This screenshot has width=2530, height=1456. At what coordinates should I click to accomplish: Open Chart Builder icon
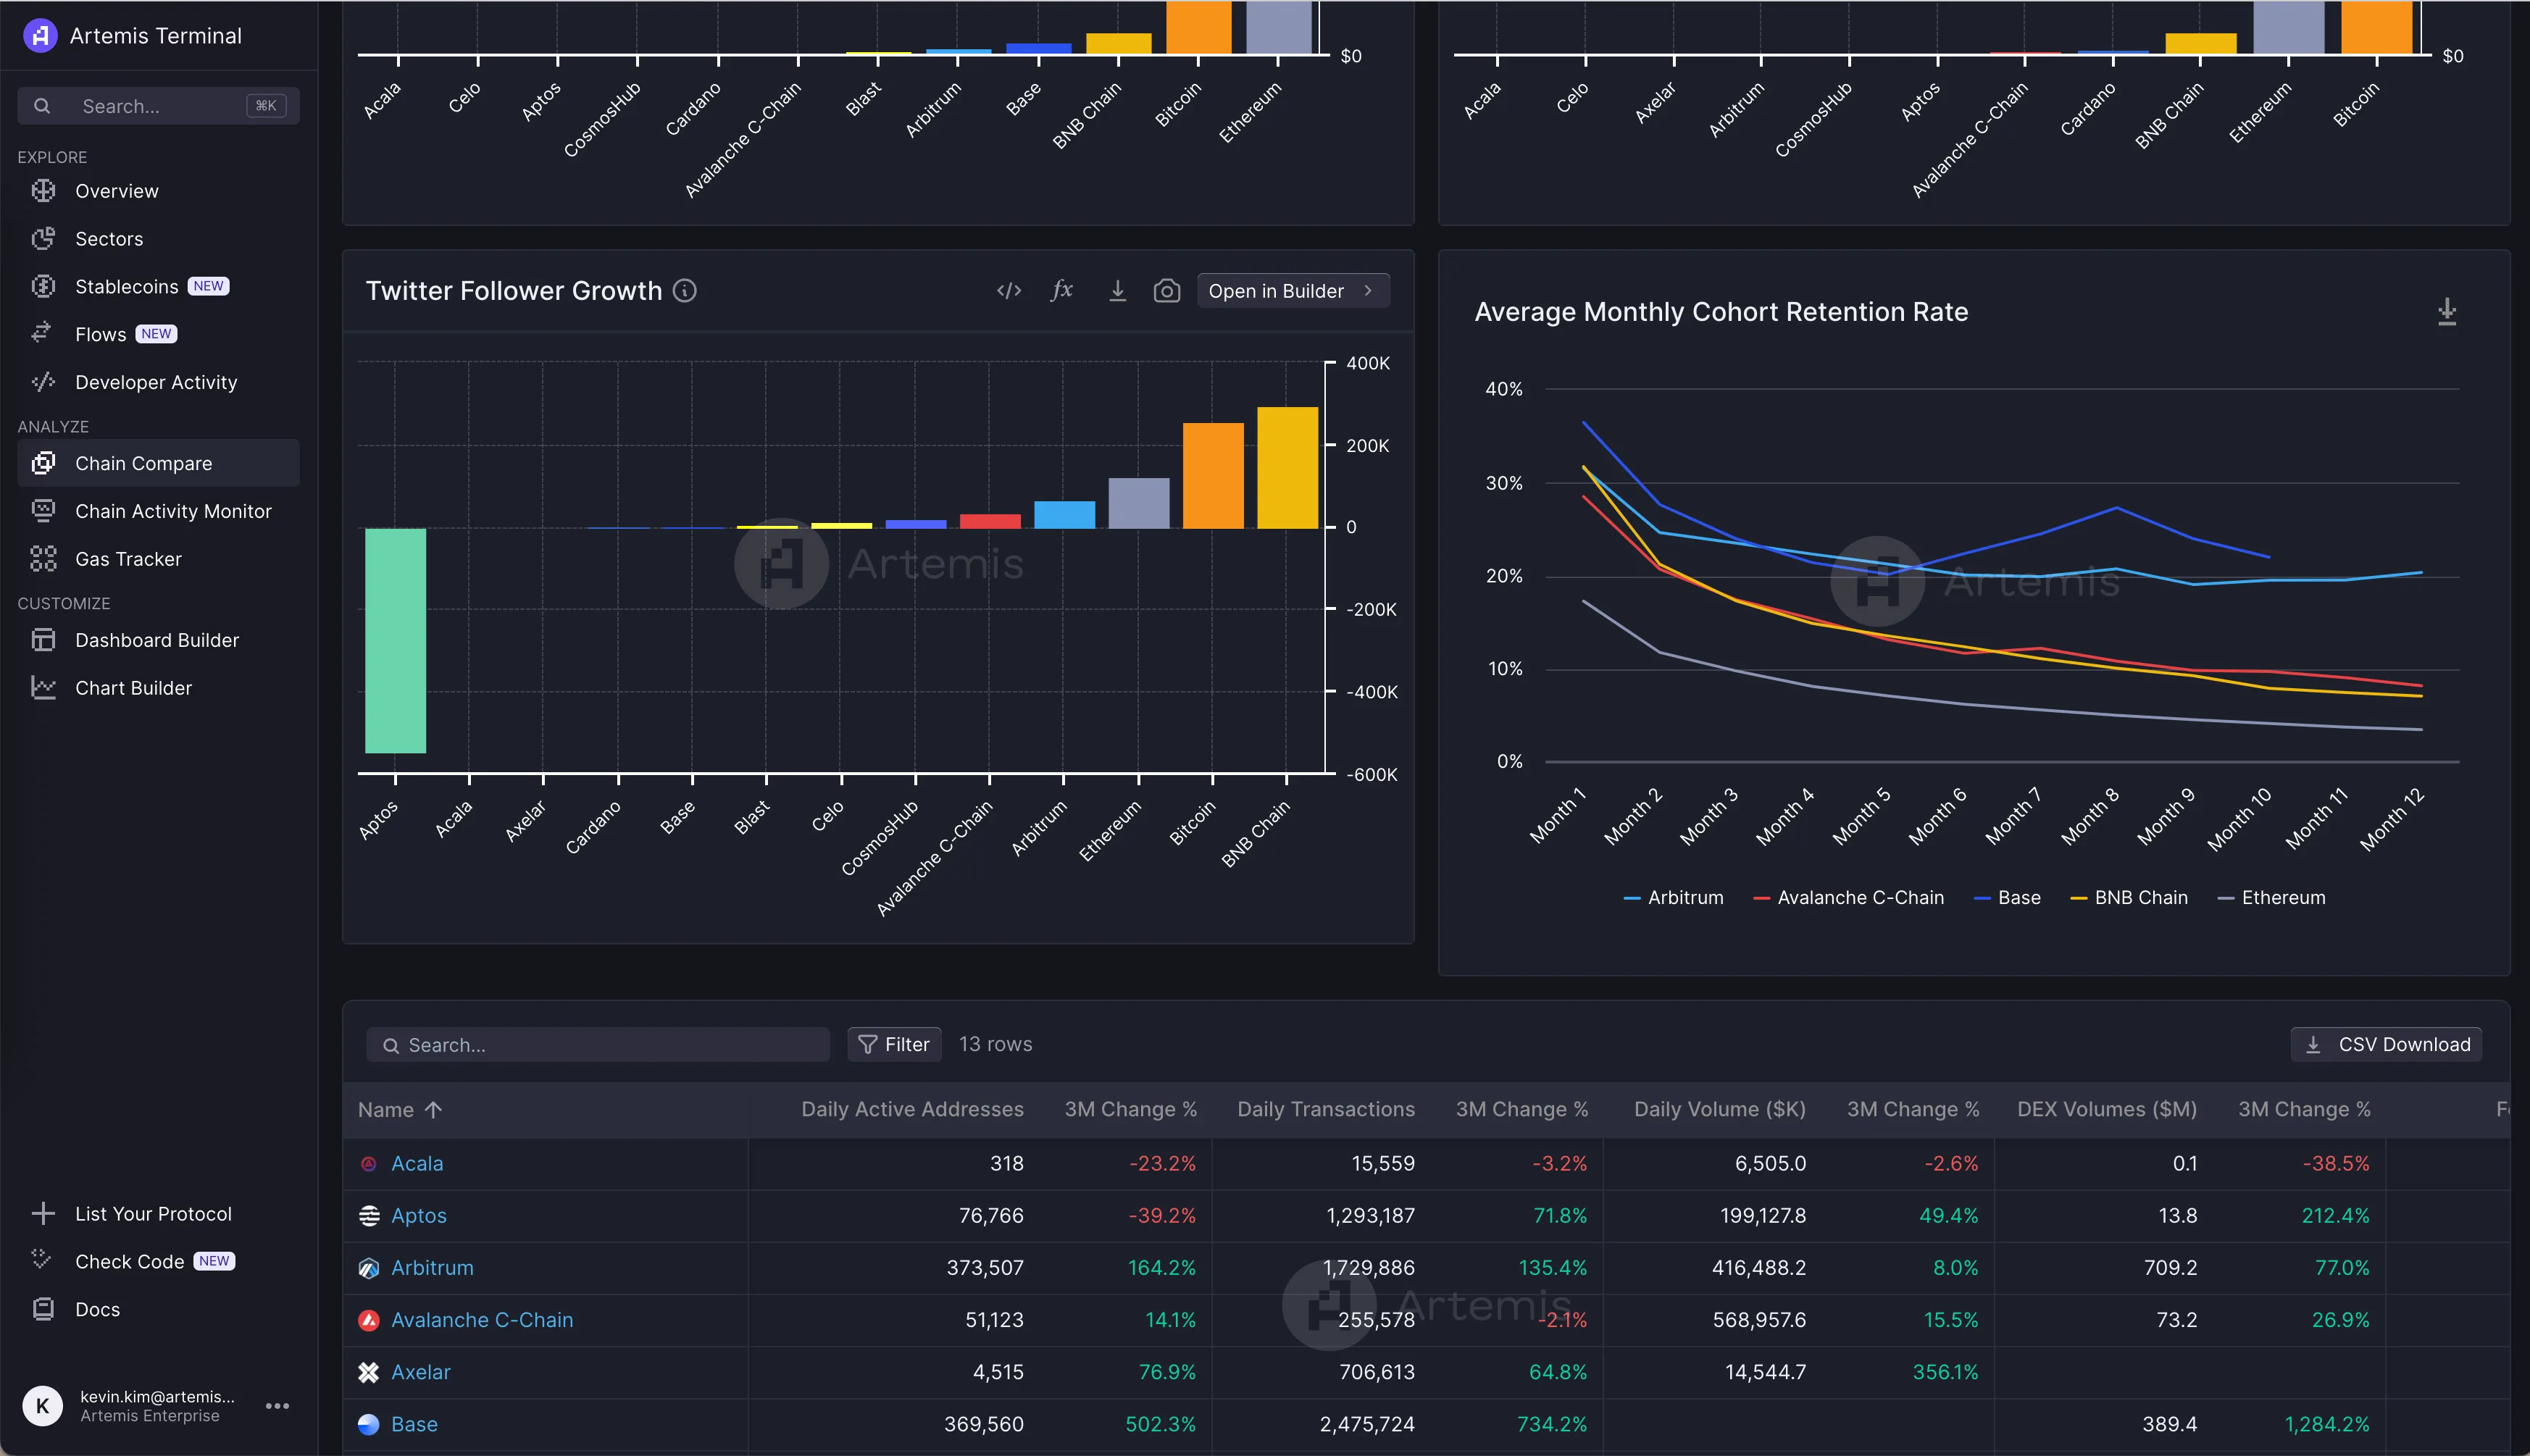43,688
